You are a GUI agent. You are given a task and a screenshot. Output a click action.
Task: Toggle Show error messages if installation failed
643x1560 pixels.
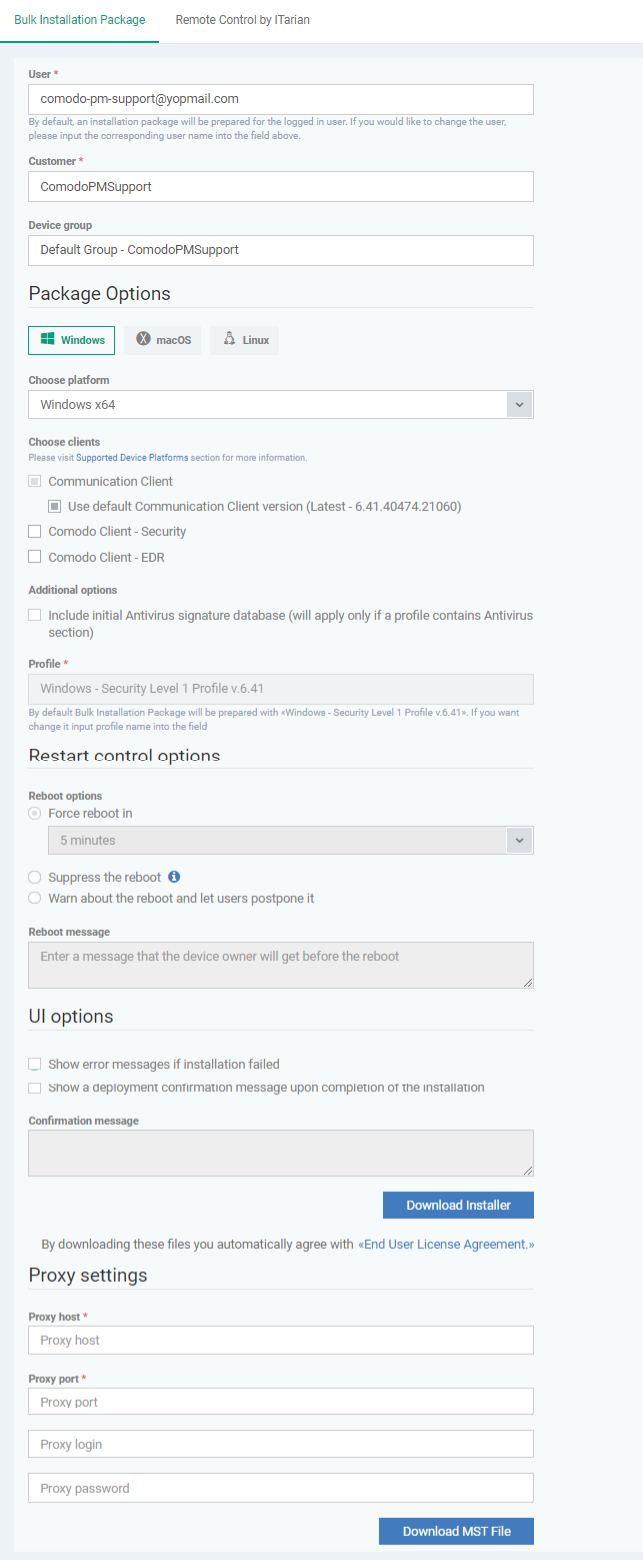pos(35,1064)
